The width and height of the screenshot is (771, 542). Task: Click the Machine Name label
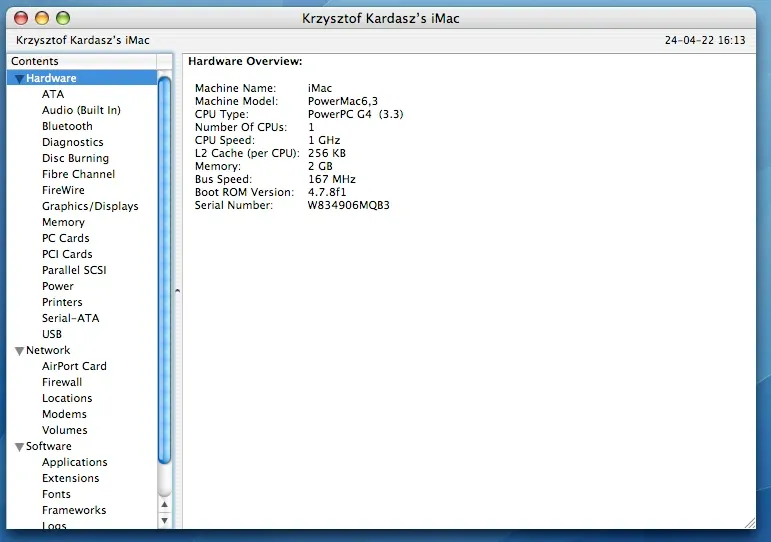pyautogui.click(x=236, y=88)
